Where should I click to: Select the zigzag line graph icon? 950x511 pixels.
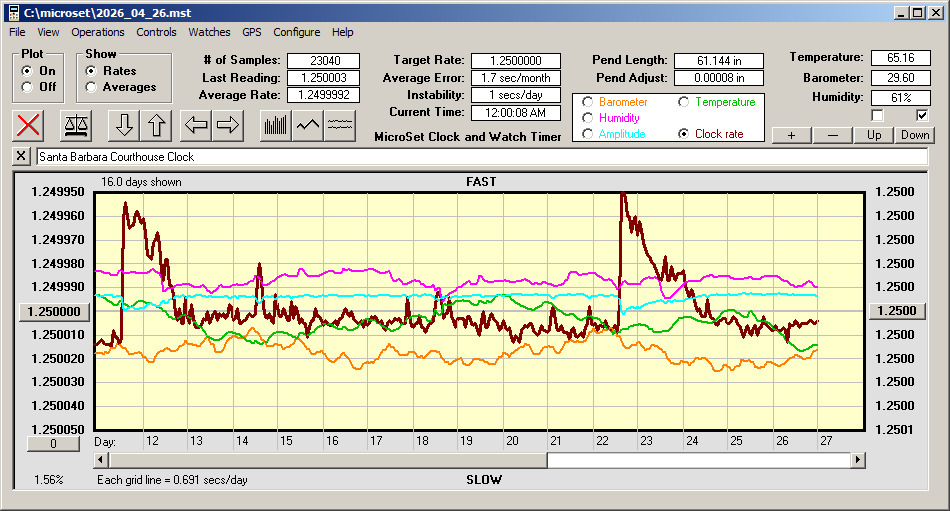click(x=308, y=125)
